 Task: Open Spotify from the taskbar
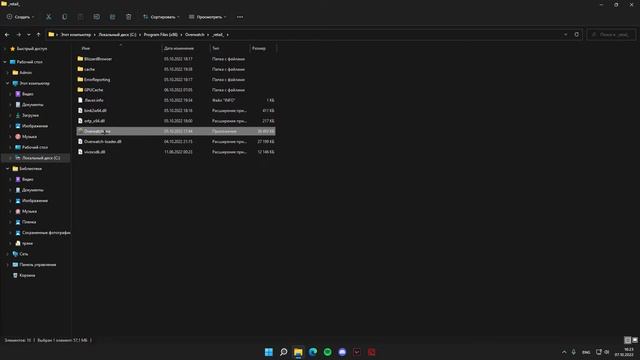(327, 352)
